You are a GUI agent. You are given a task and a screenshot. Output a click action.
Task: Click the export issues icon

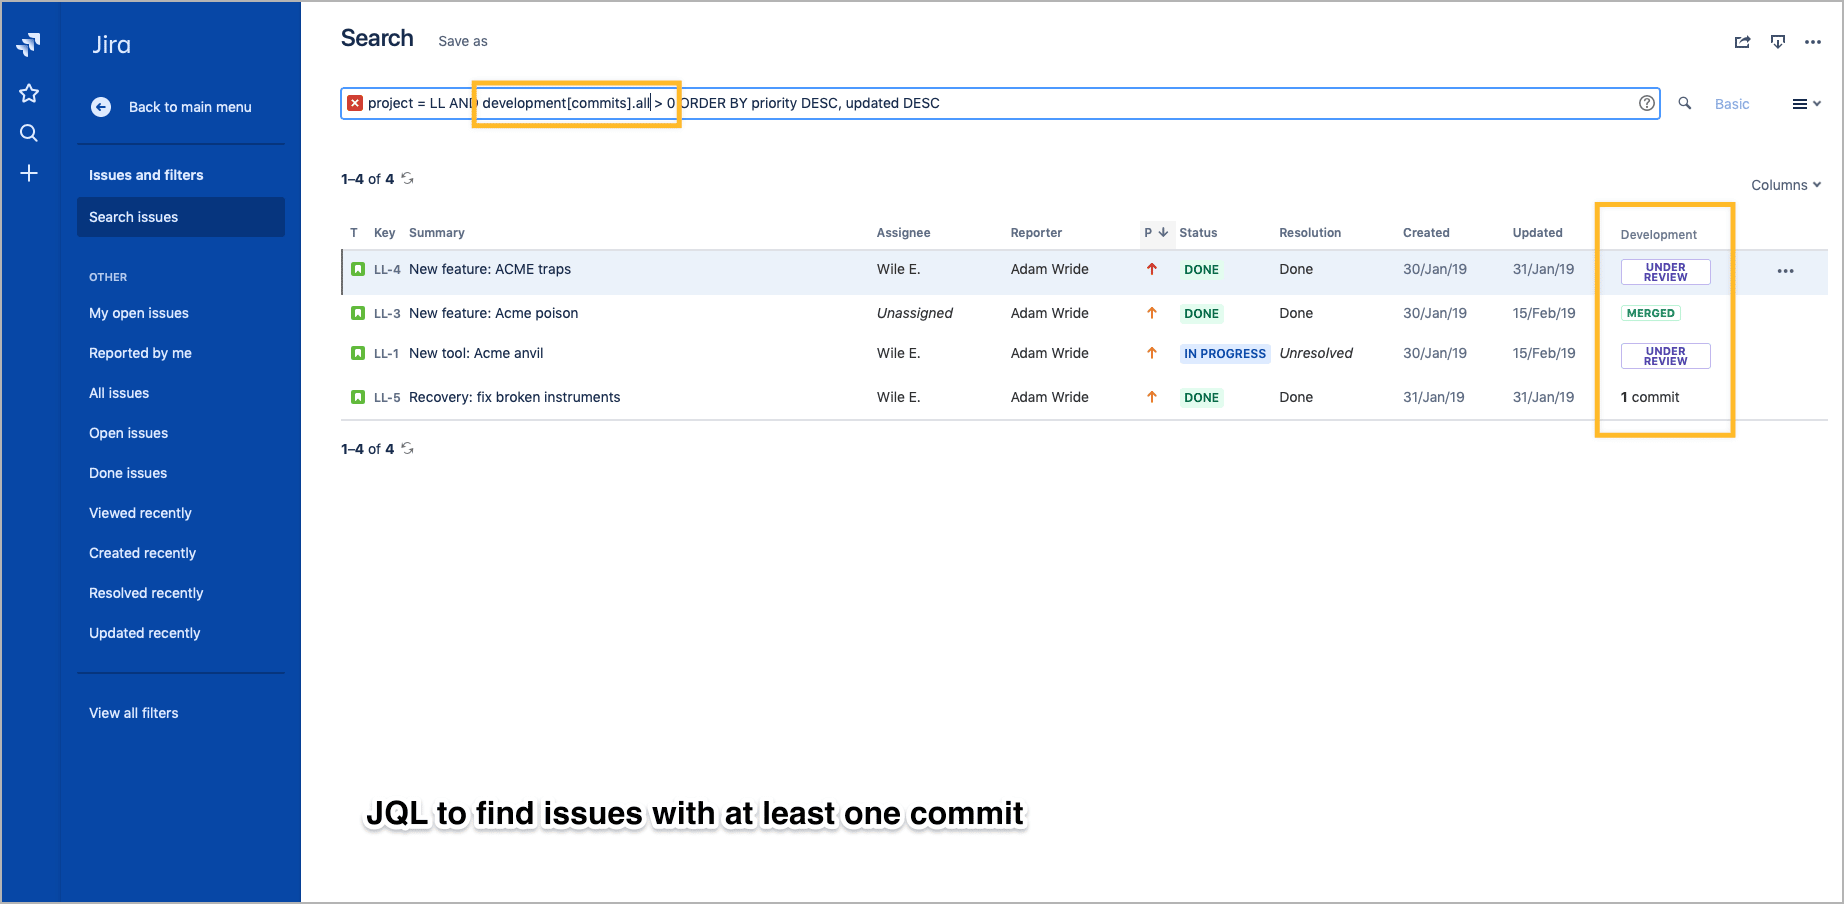(1778, 42)
